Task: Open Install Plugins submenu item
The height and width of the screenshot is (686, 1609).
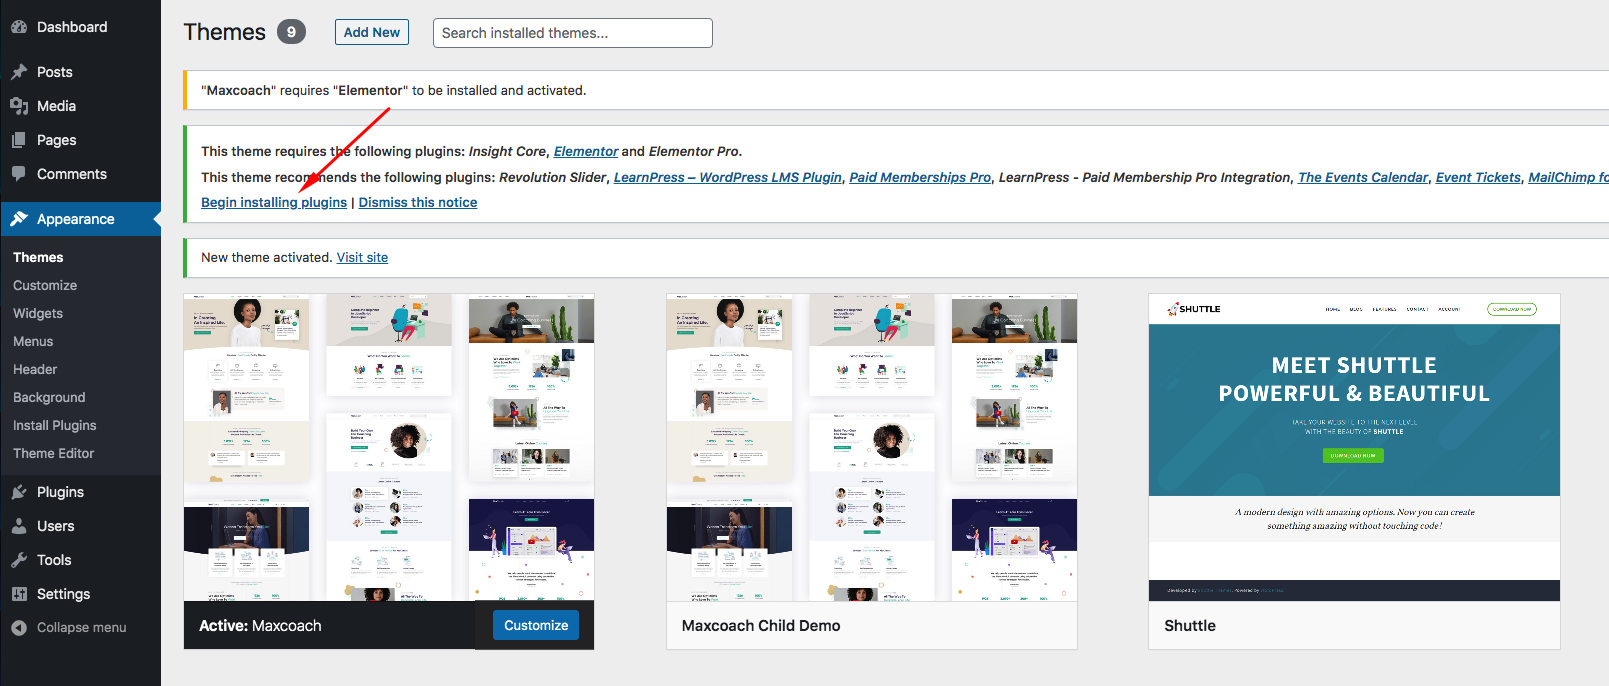Action: [x=55, y=425]
